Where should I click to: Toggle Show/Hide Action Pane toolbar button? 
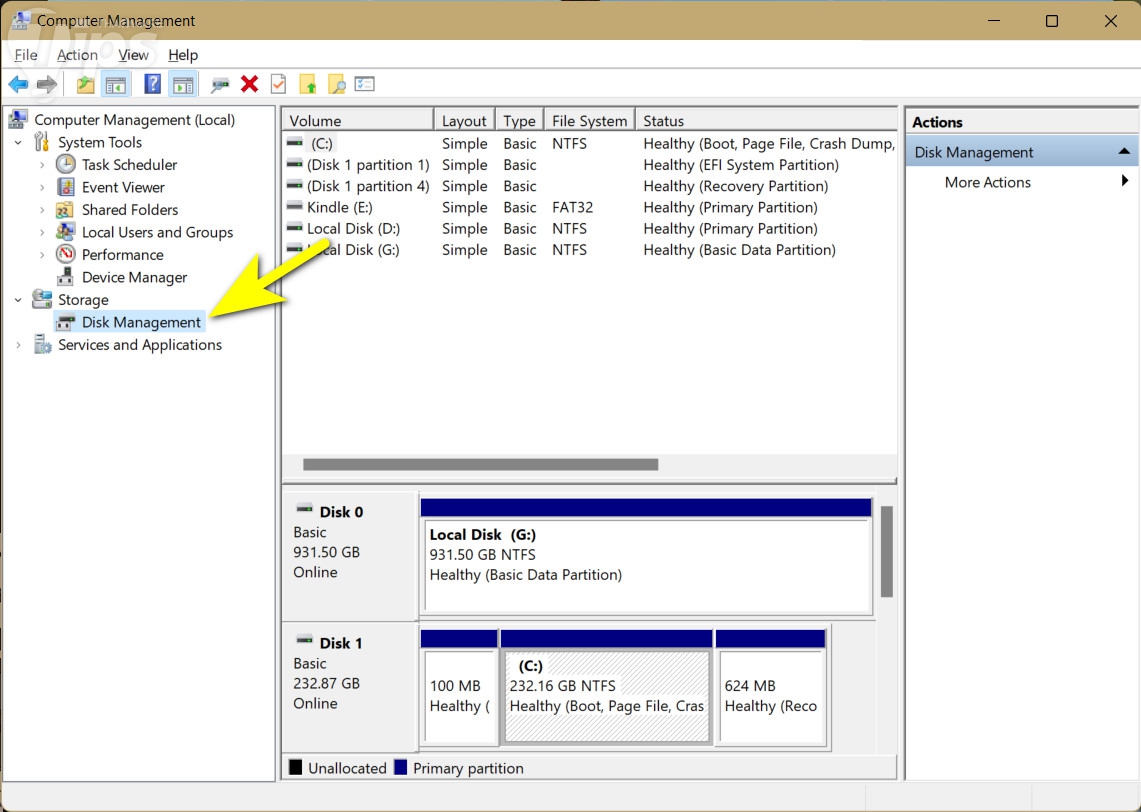tap(182, 85)
